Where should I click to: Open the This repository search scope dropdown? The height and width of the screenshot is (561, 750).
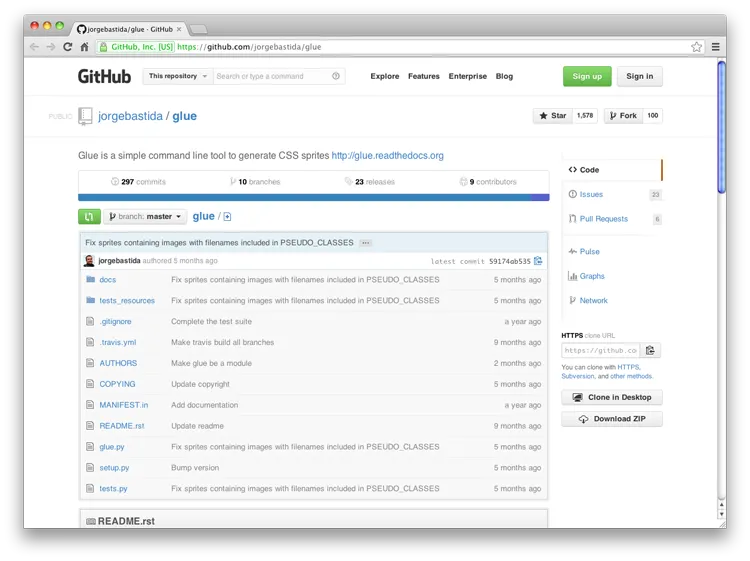pos(177,76)
